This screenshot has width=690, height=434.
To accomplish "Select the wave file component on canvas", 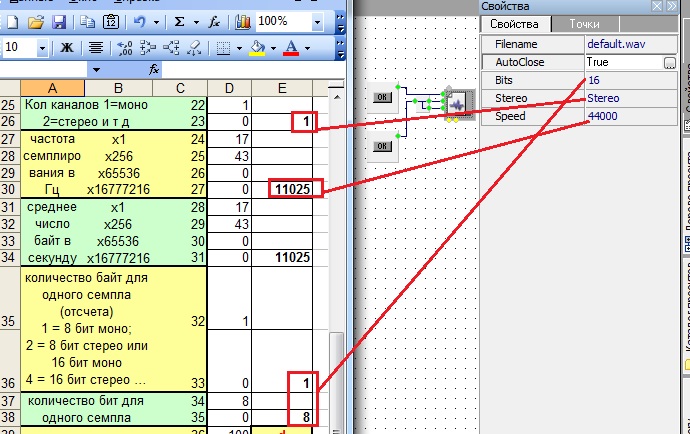I will (458, 103).
